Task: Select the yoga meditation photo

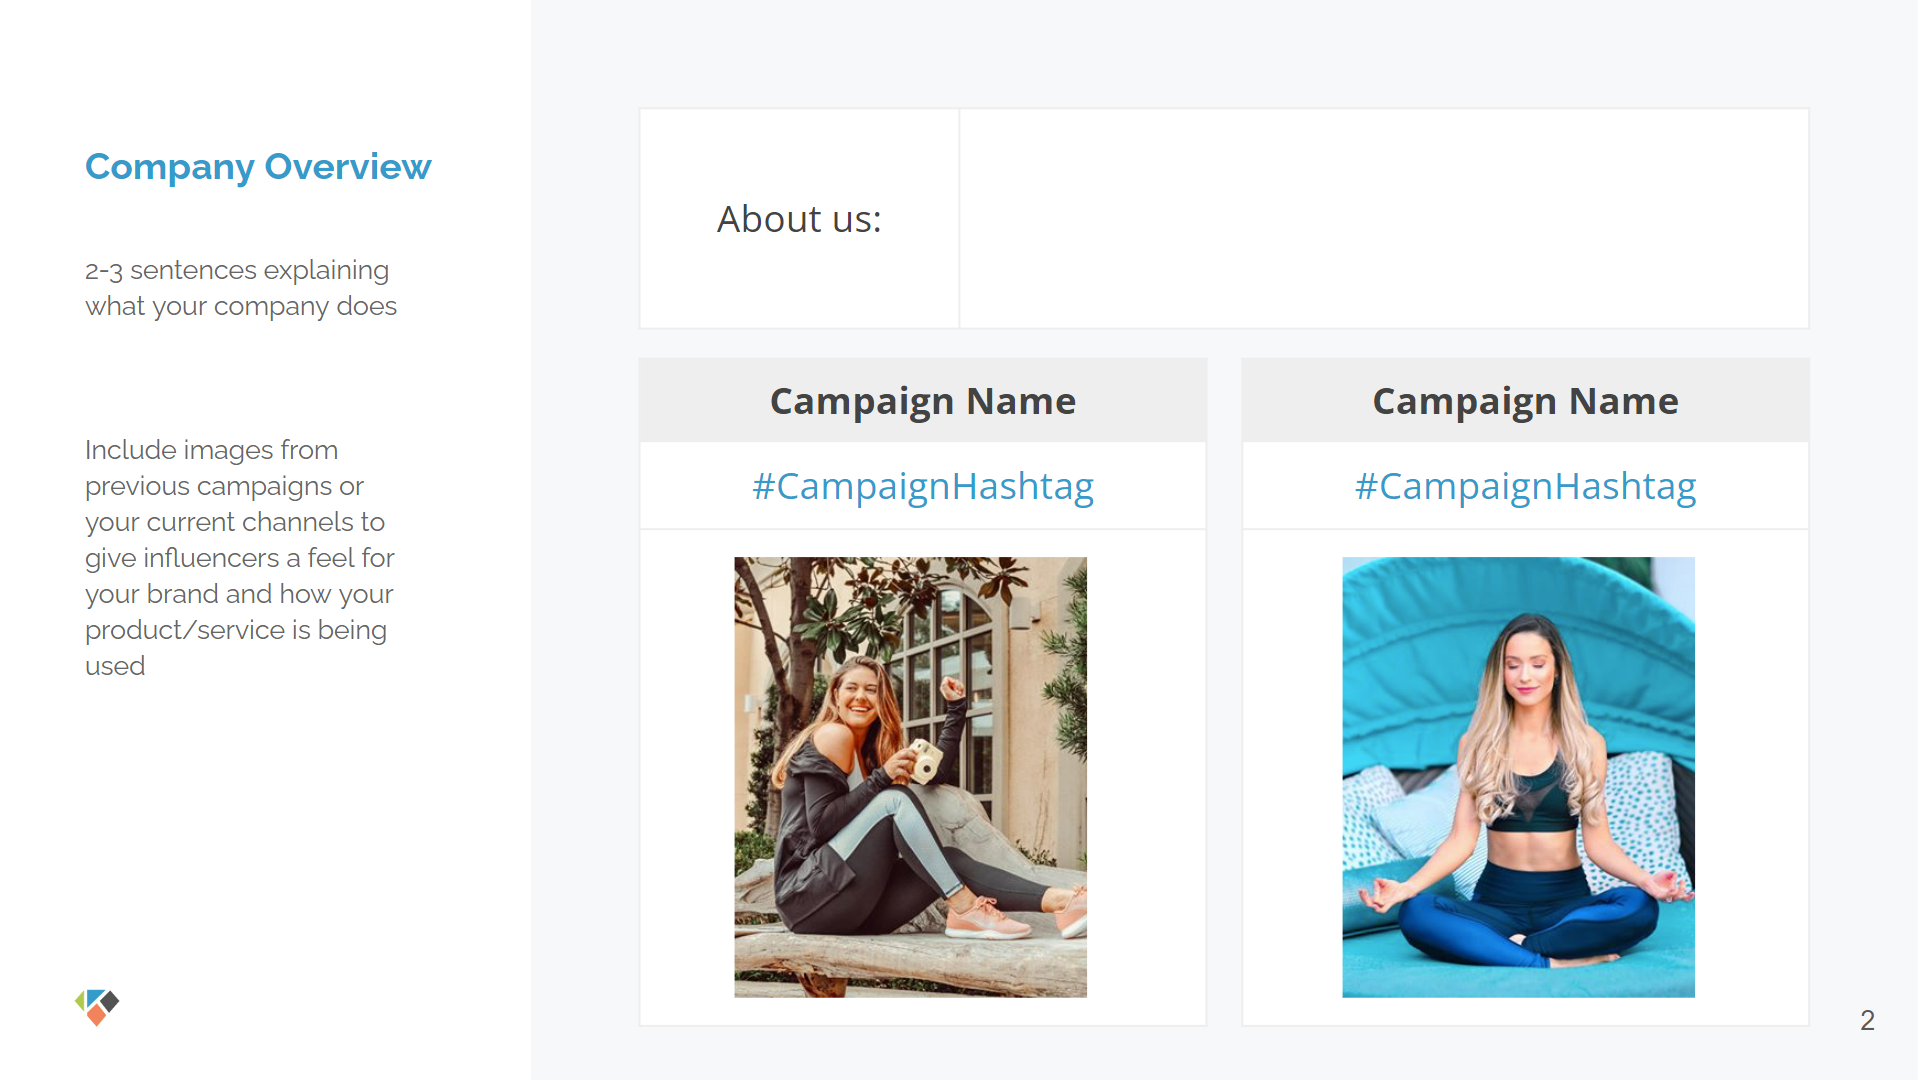Action: 1518,777
